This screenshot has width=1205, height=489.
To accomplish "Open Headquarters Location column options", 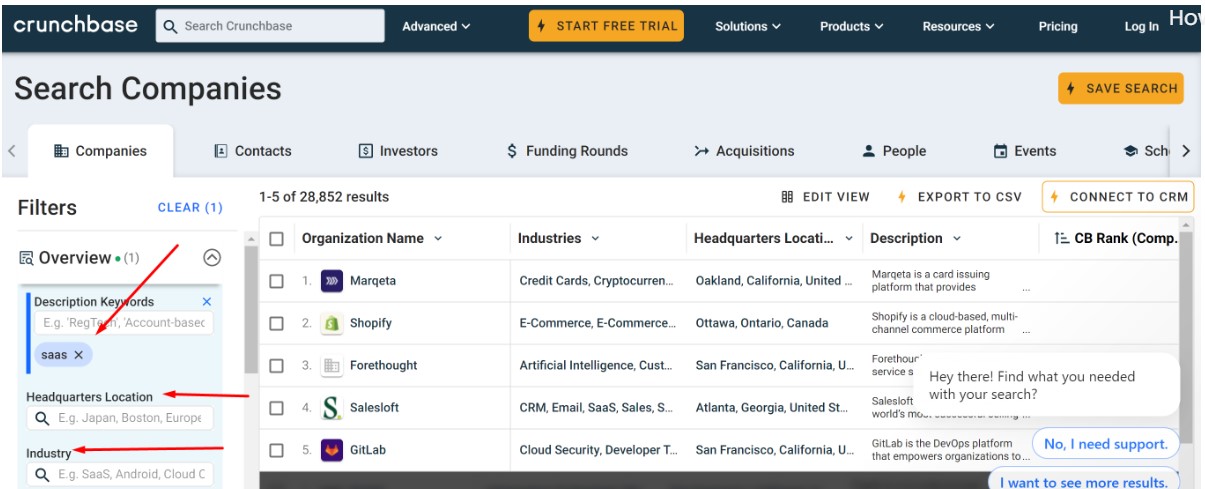I will tap(849, 239).
